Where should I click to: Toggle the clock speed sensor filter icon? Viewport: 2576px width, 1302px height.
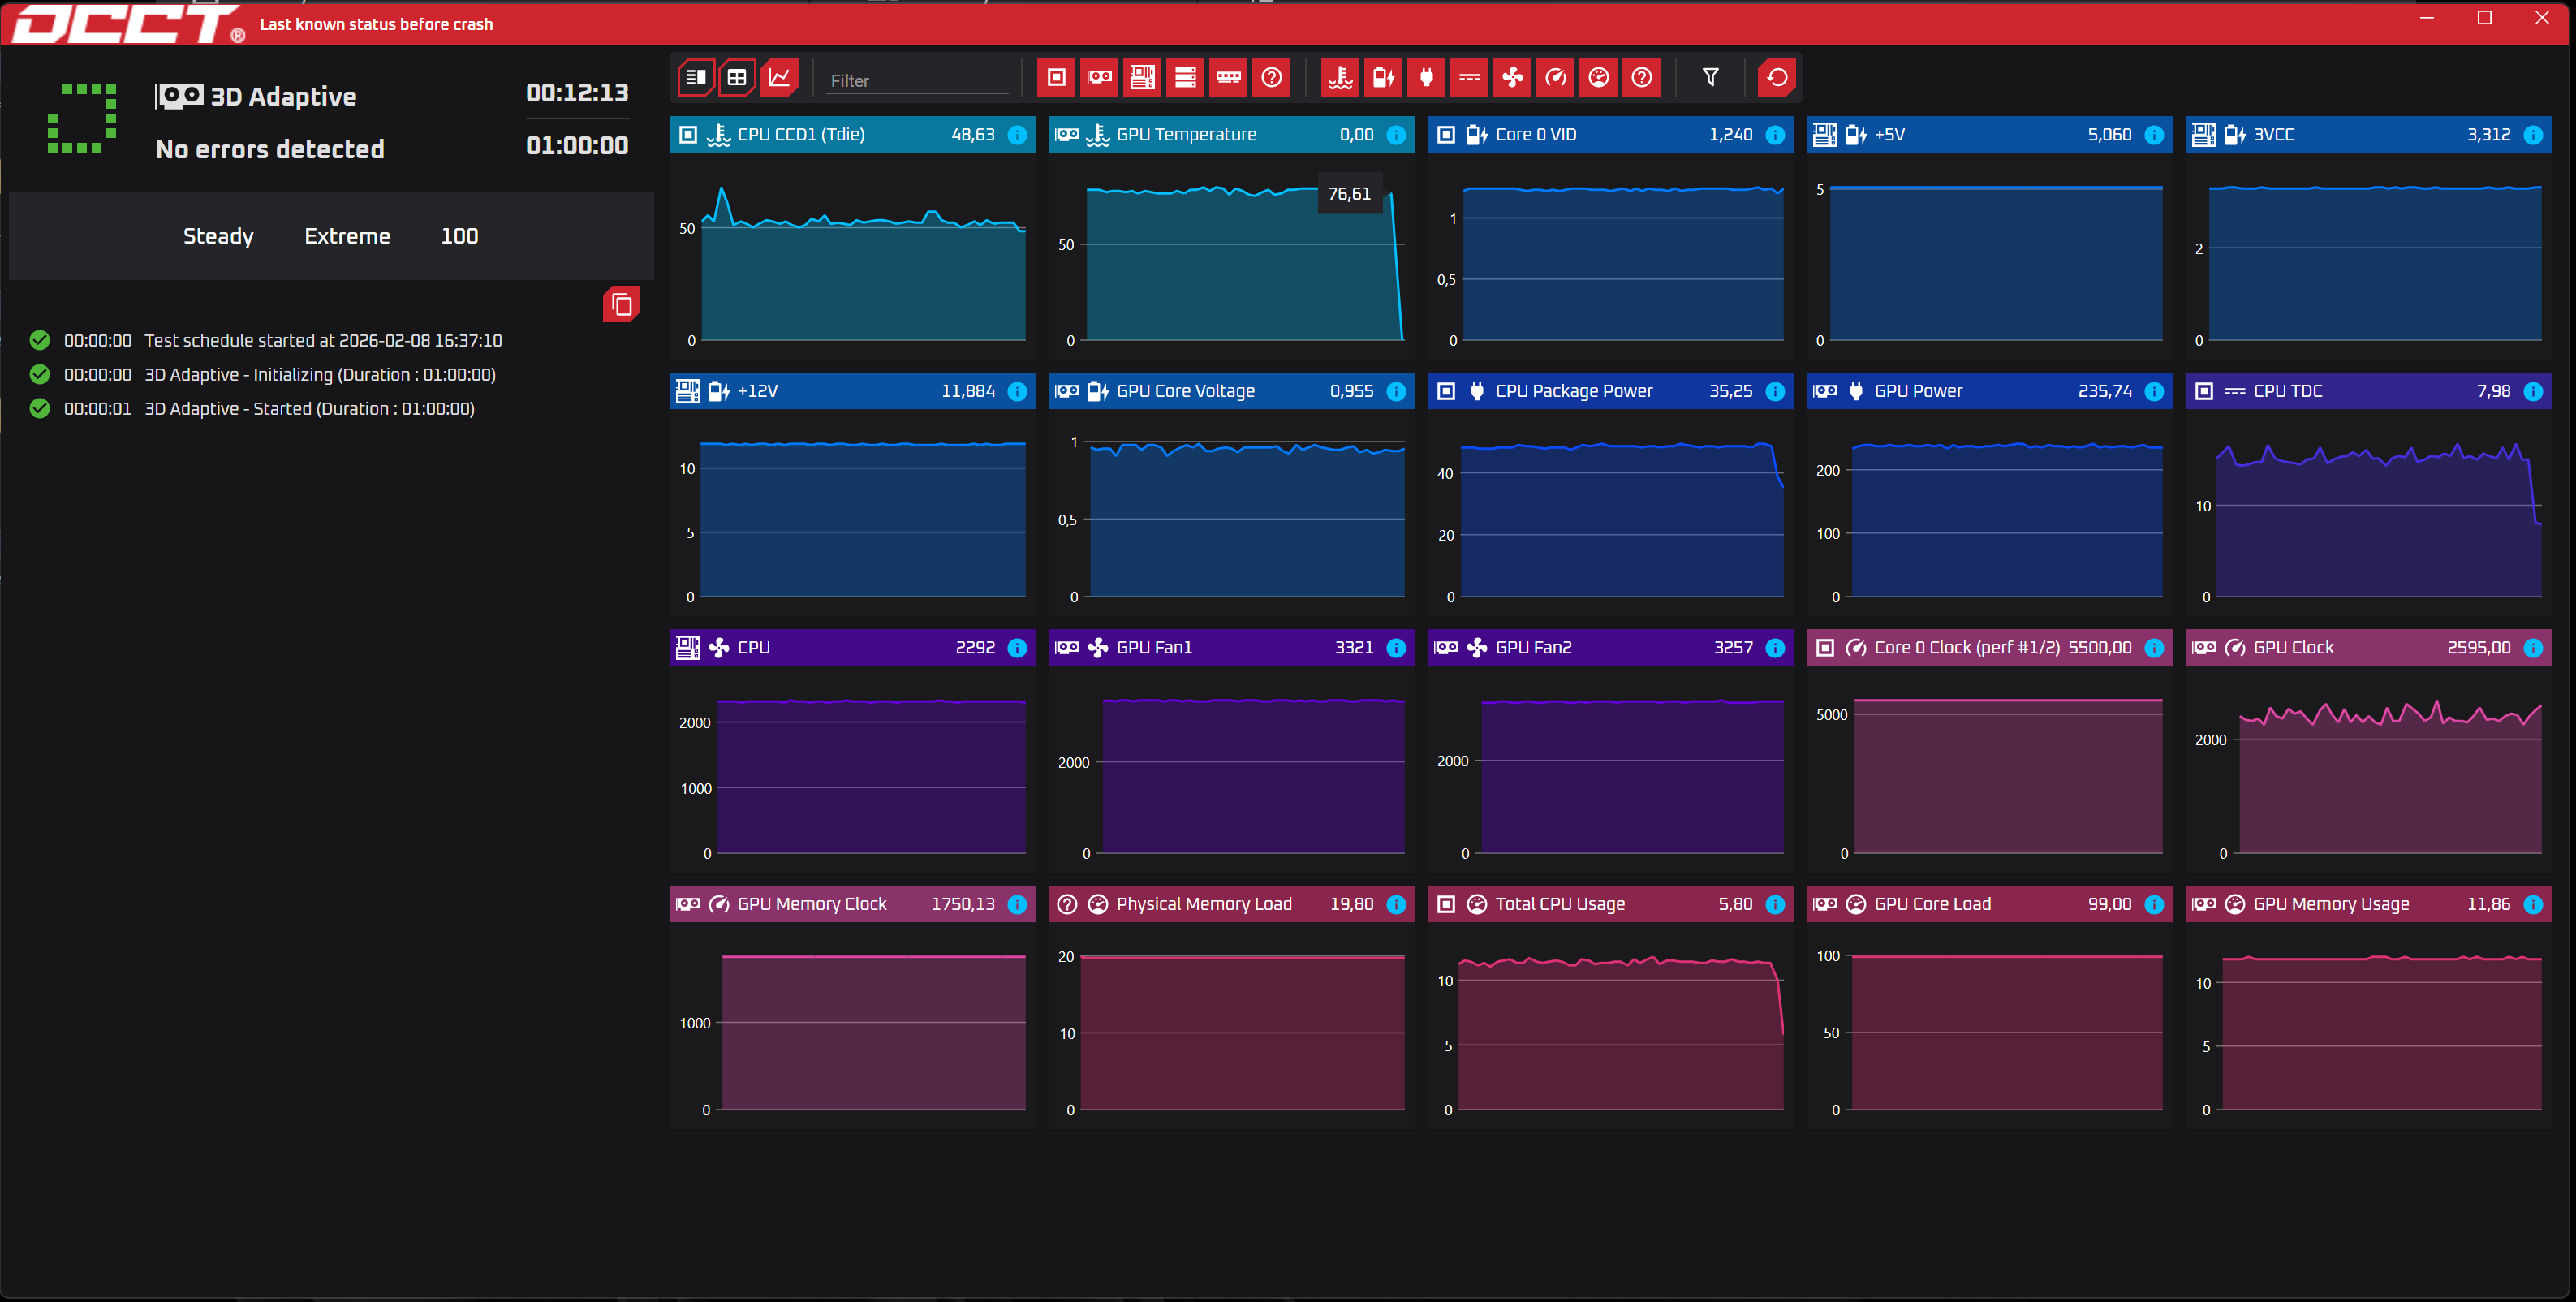click(x=1555, y=77)
